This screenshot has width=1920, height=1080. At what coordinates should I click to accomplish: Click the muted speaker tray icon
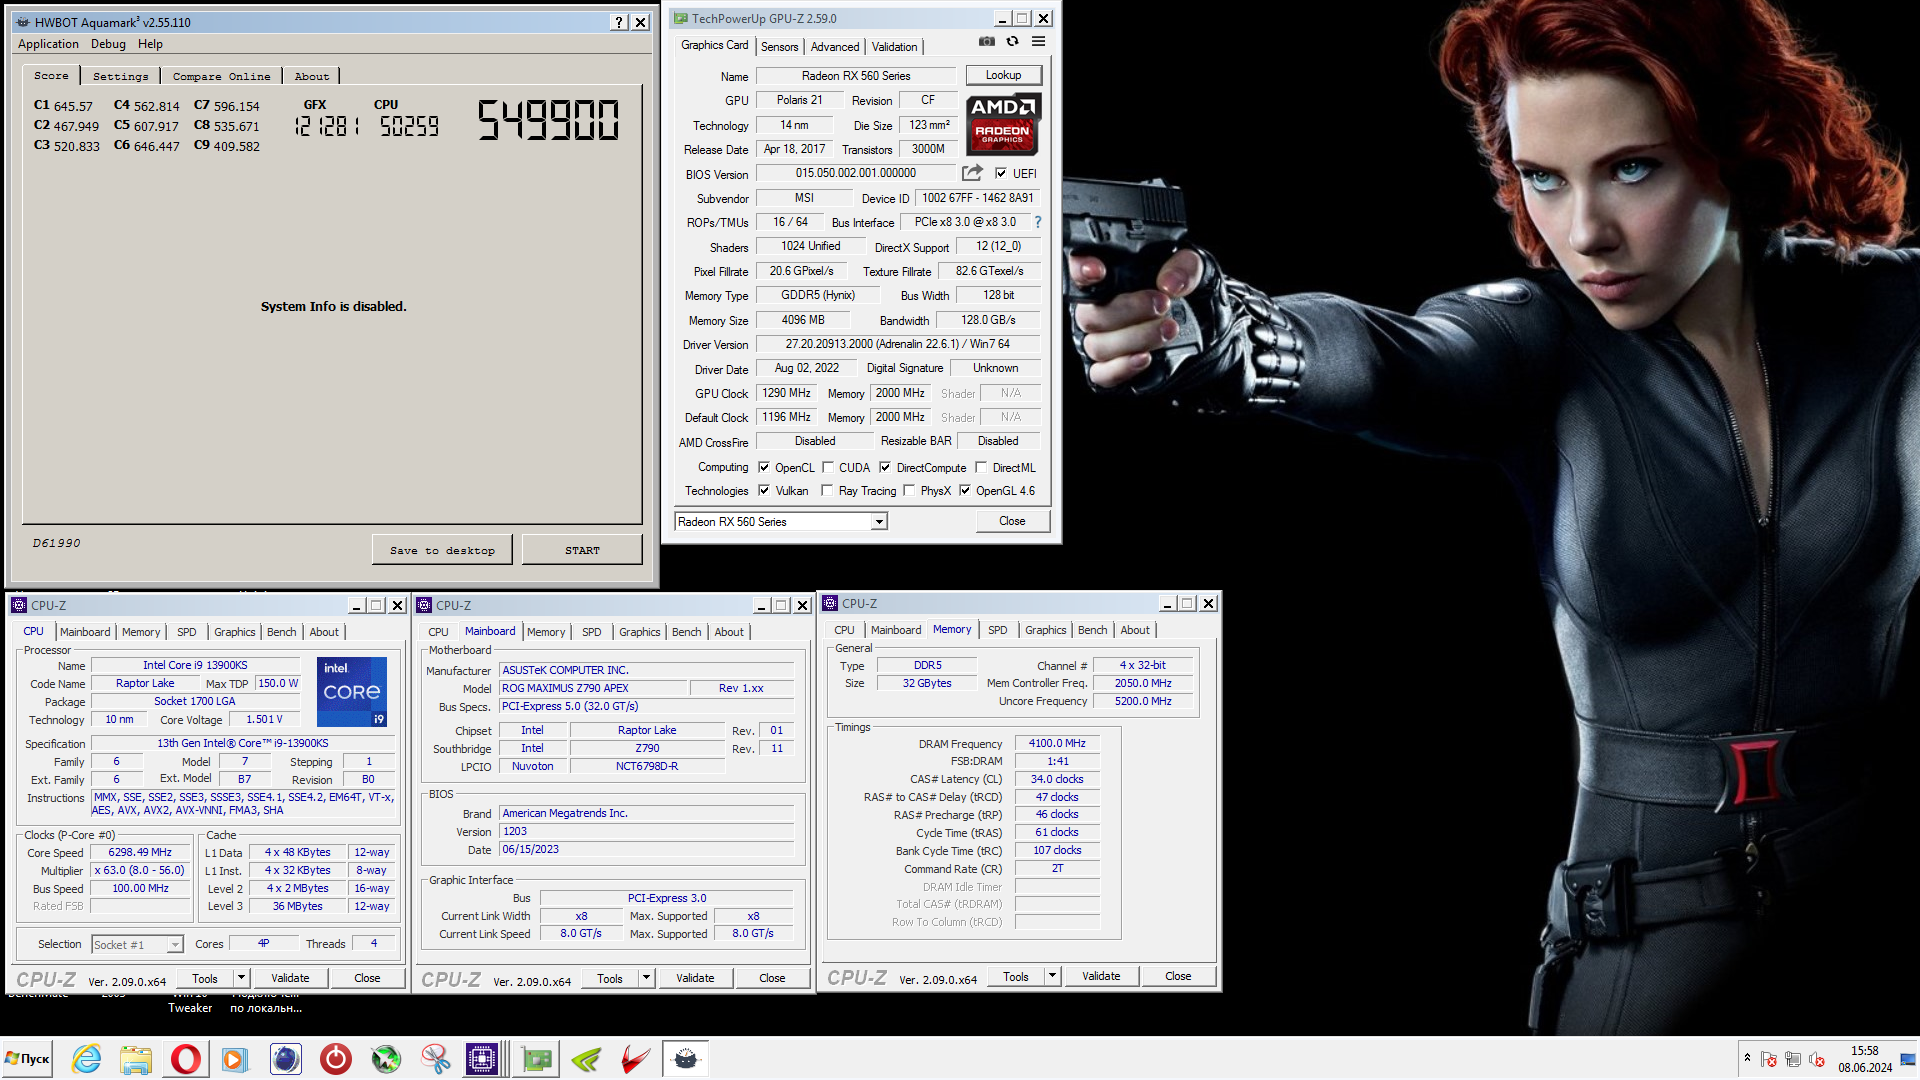1817,1059
